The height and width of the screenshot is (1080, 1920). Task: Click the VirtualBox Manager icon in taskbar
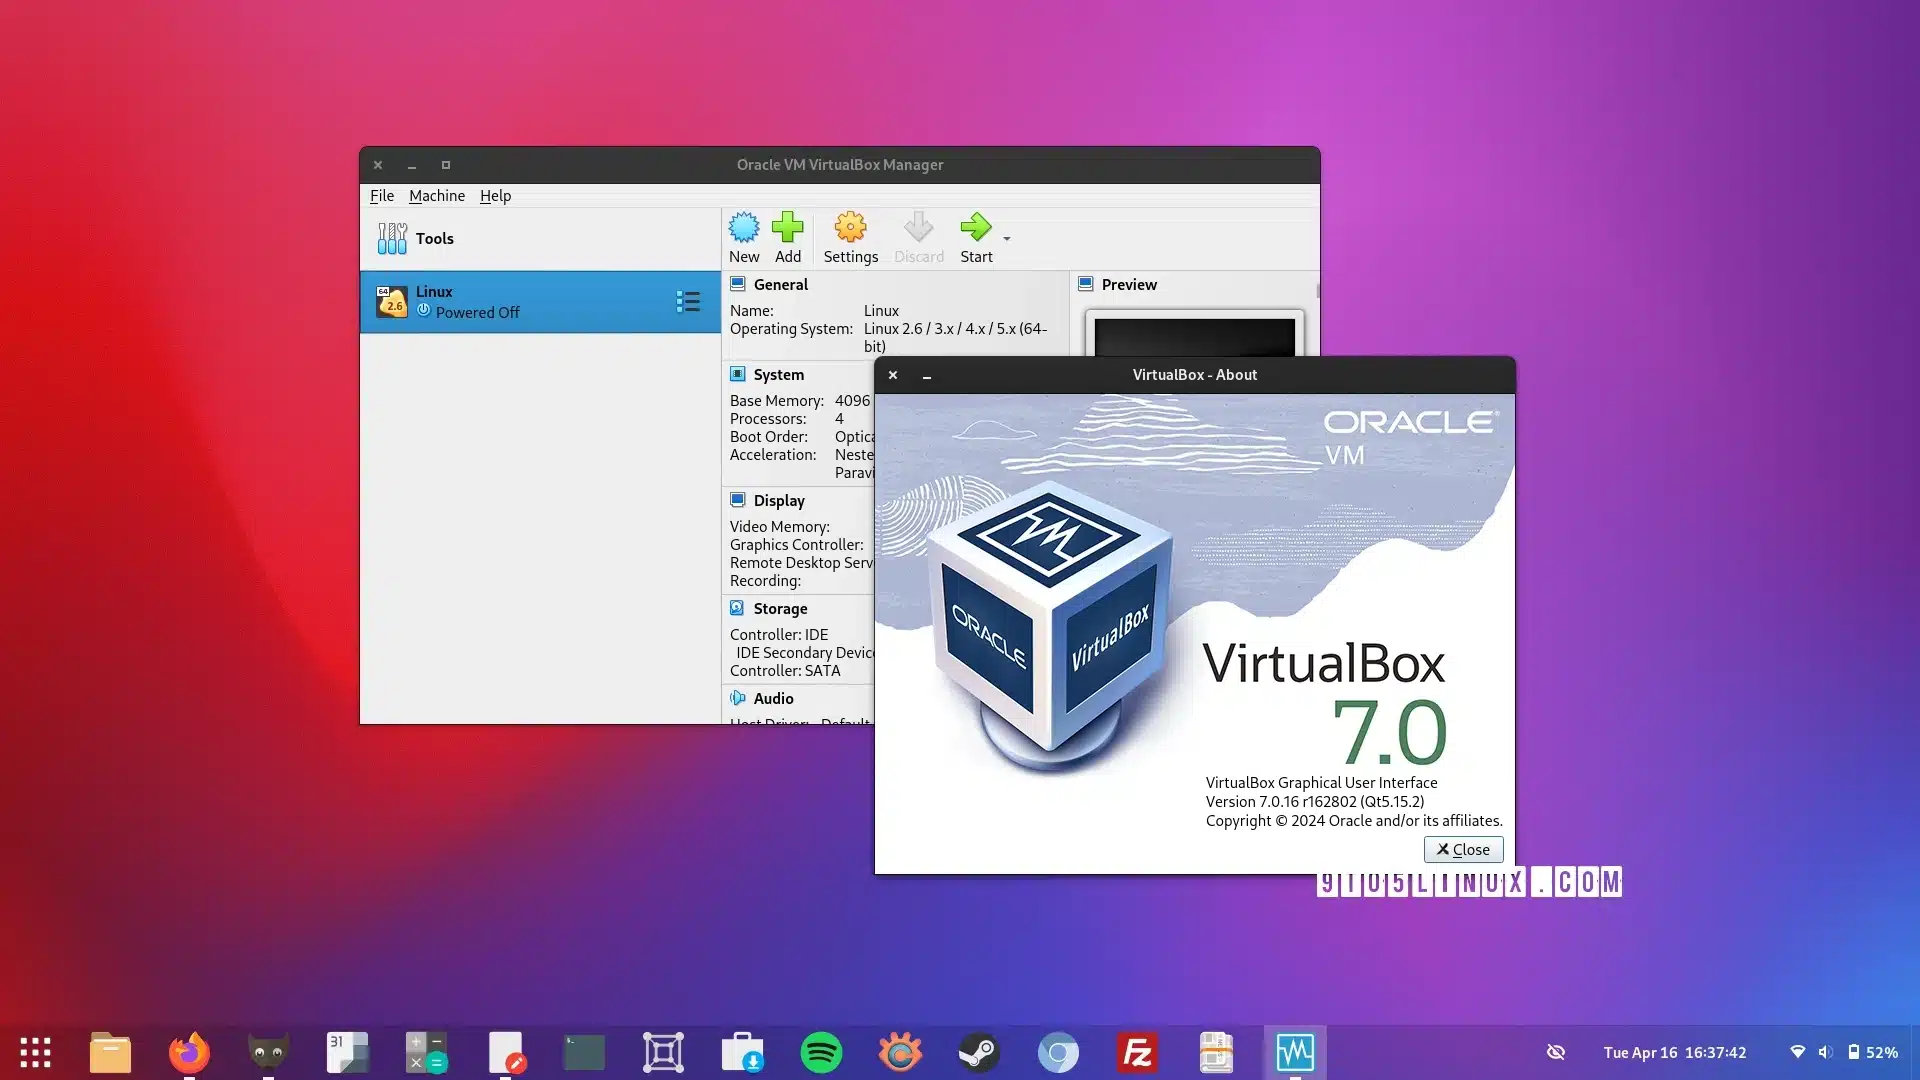(x=1294, y=1051)
